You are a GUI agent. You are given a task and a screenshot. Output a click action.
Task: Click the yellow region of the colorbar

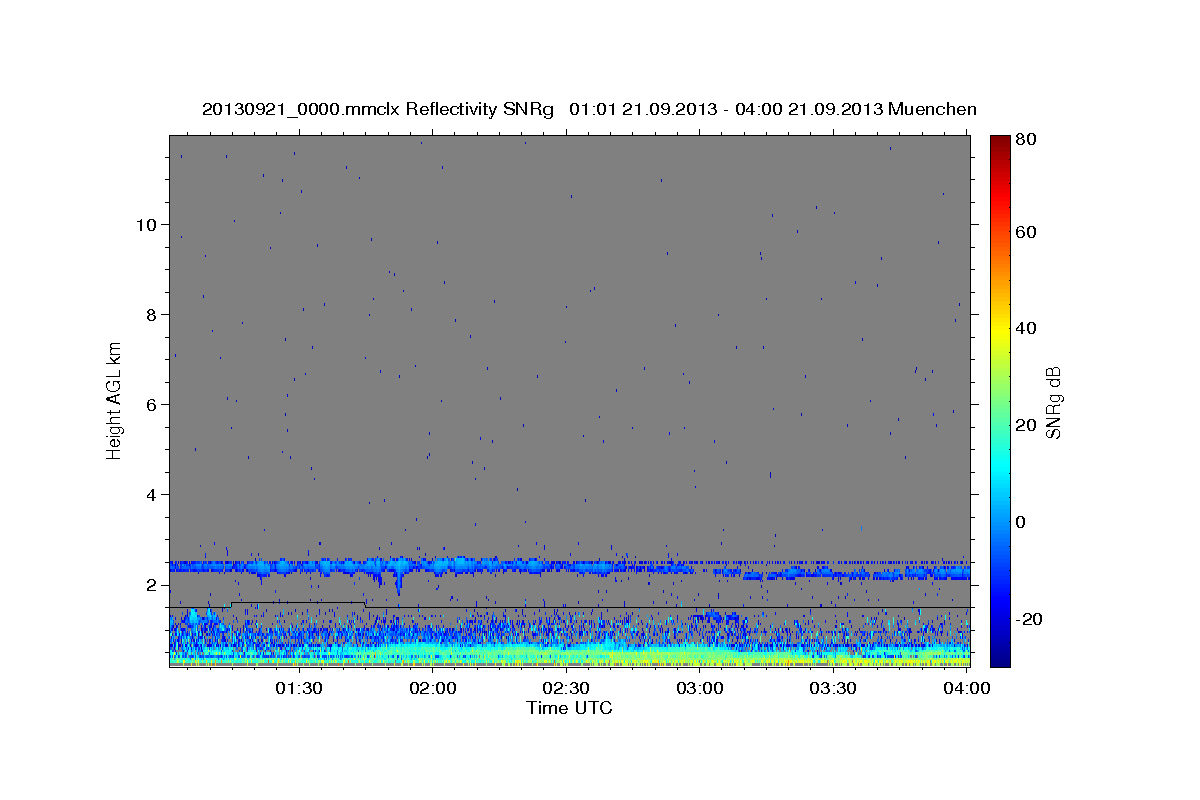1000,330
